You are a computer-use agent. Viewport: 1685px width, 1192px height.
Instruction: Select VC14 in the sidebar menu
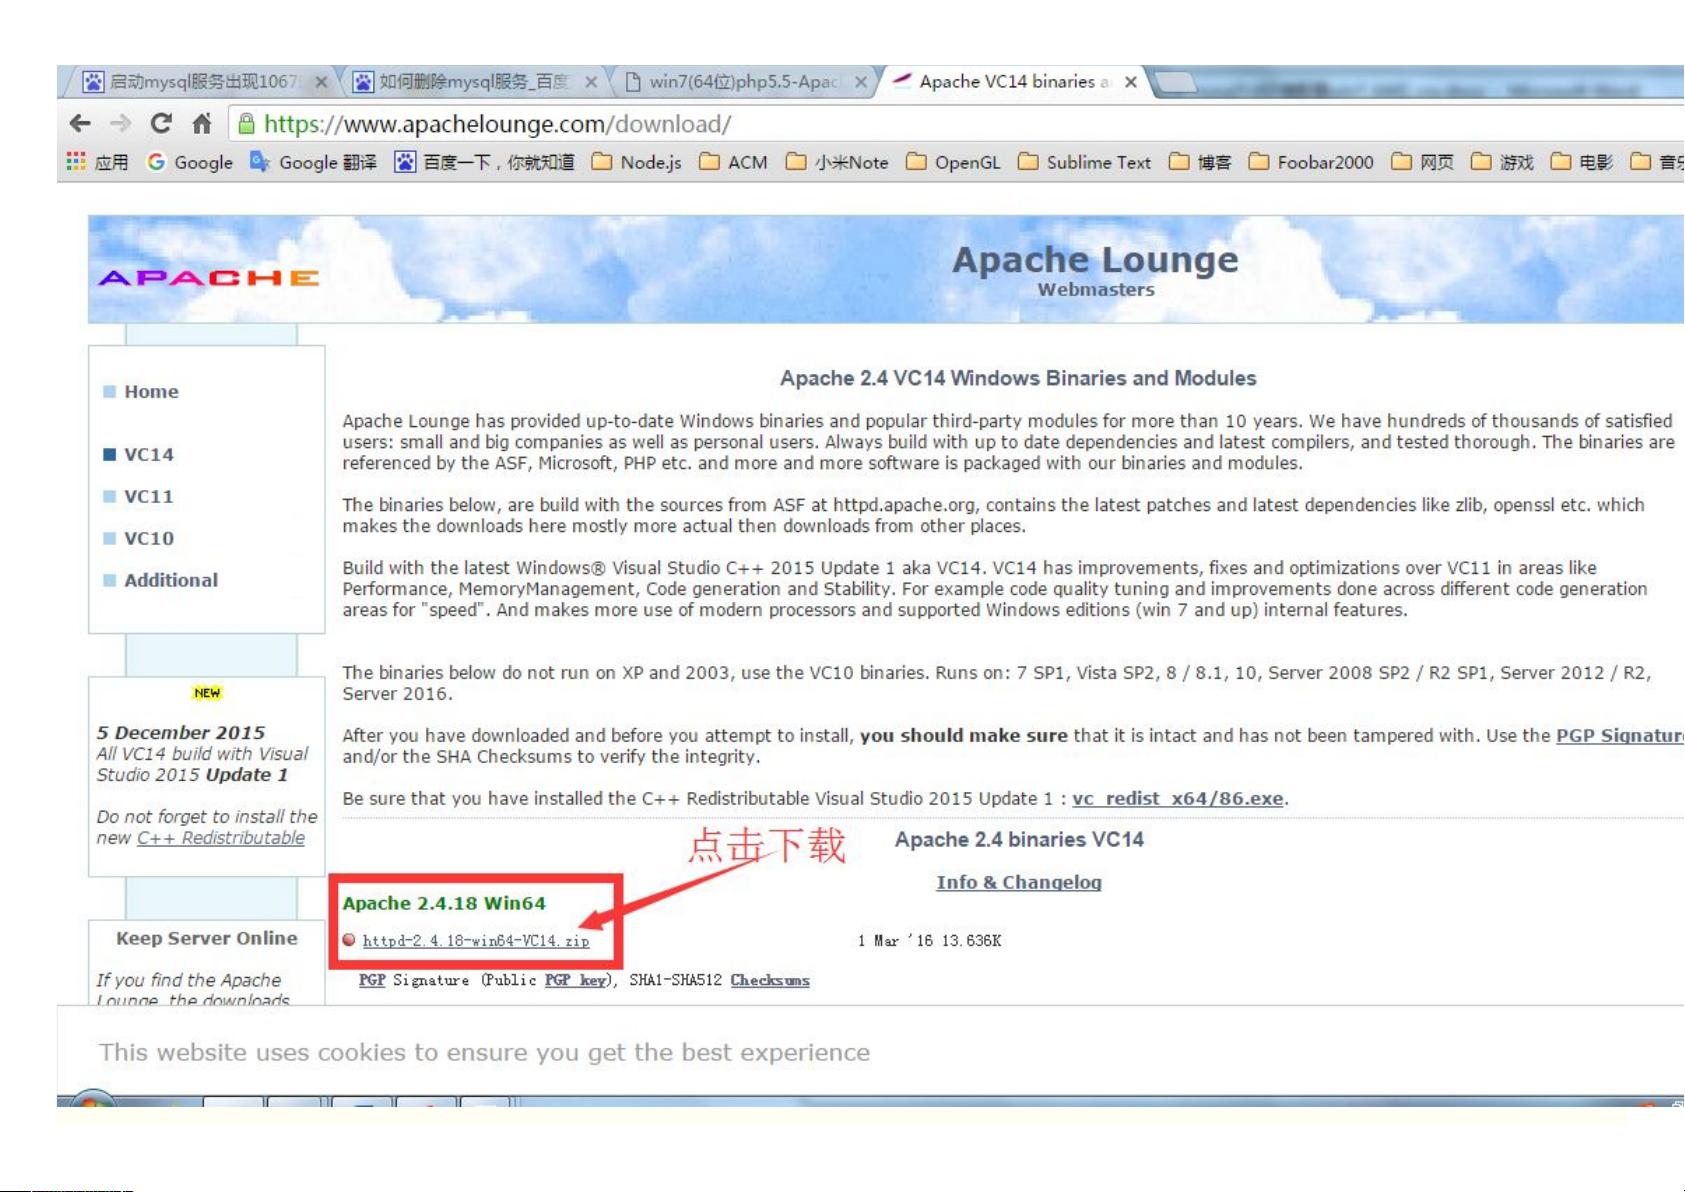(x=148, y=455)
